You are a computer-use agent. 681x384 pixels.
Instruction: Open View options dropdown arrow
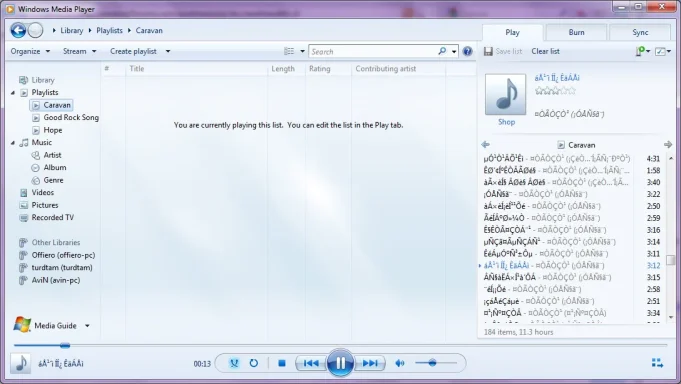pyautogui.click(x=302, y=51)
